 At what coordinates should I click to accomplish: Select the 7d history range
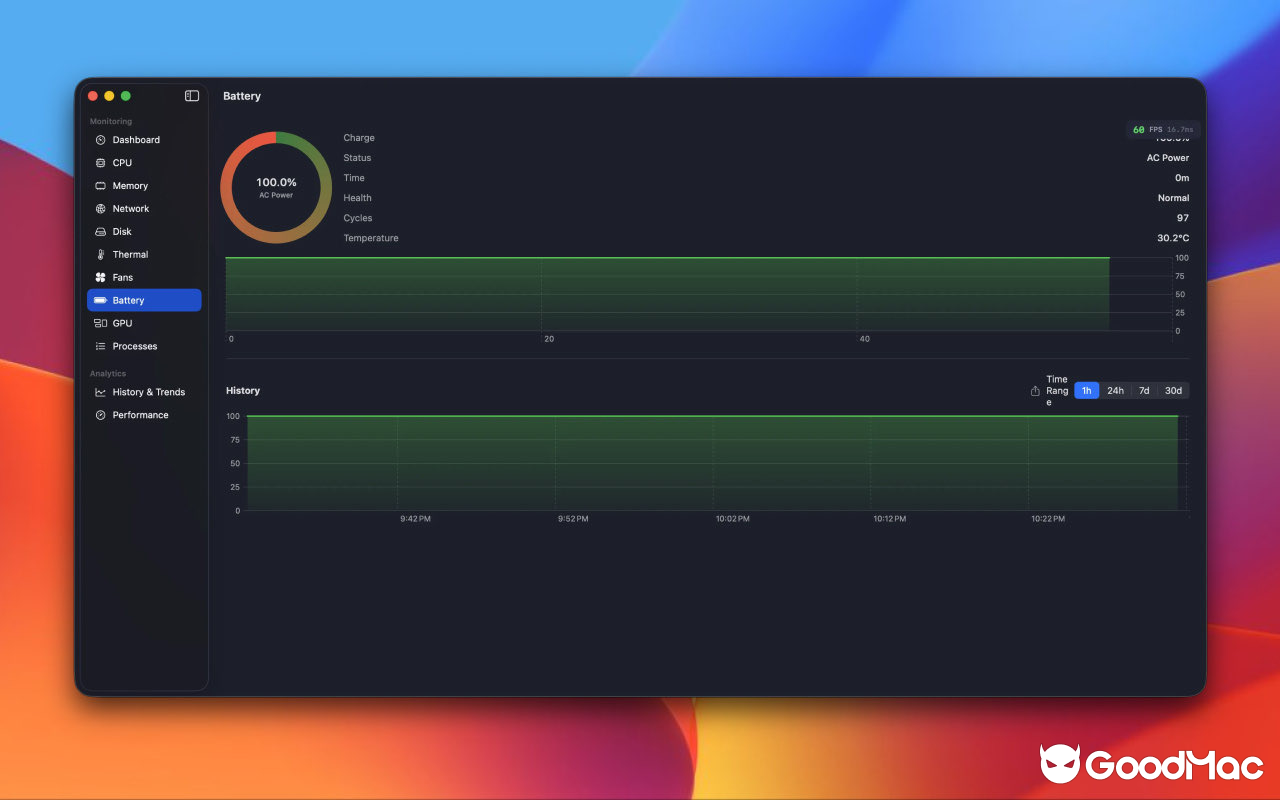pos(1144,390)
